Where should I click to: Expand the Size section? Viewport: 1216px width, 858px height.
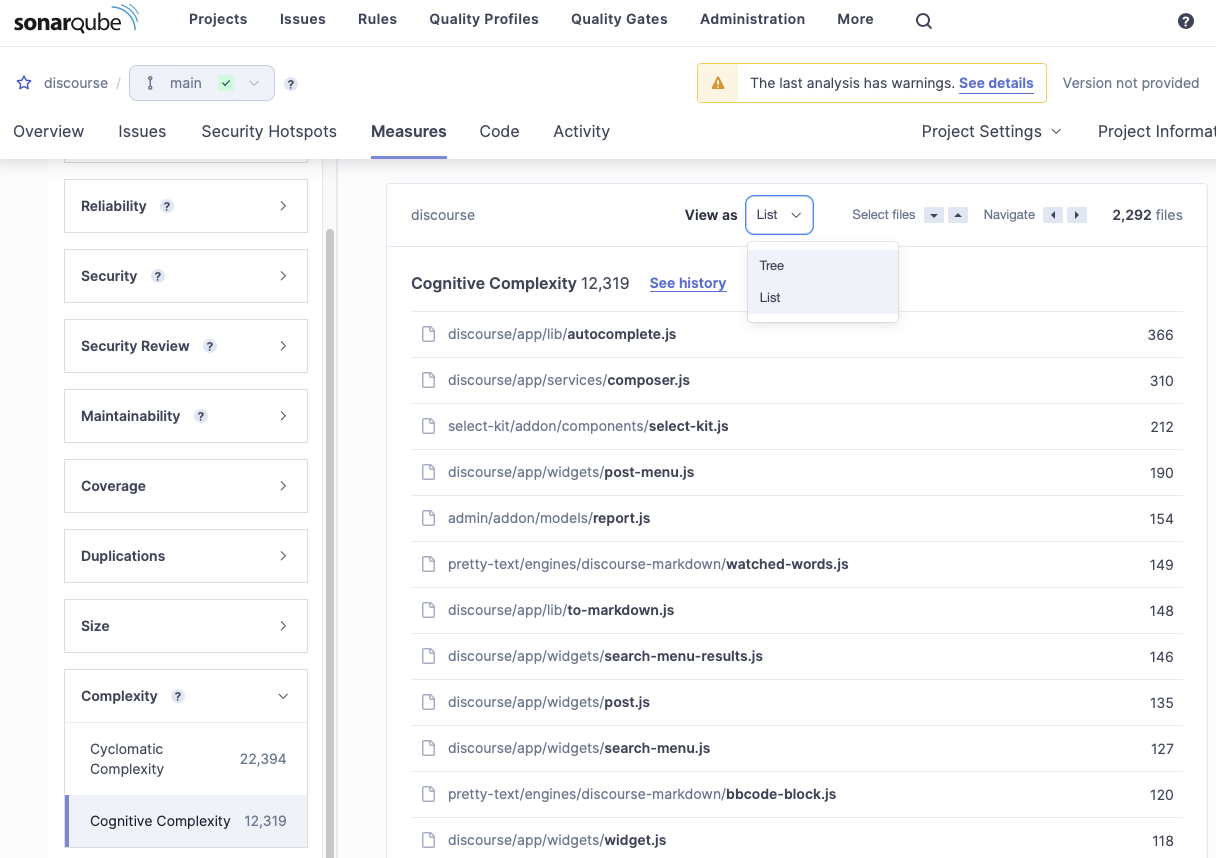186,626
